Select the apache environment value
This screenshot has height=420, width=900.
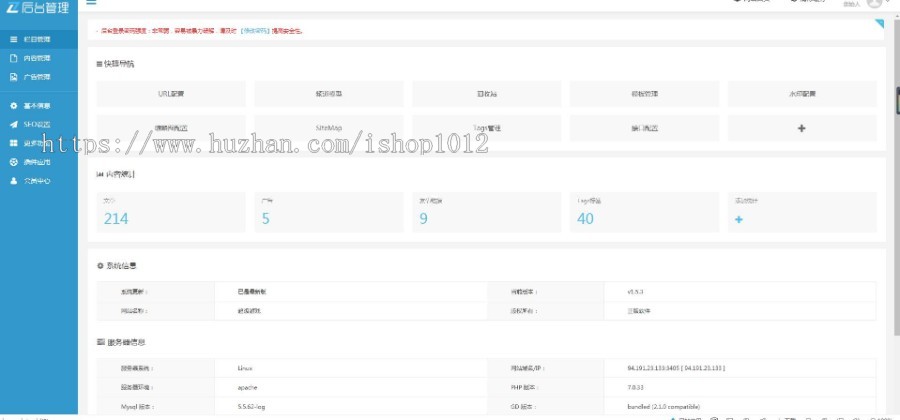[247, 387]
